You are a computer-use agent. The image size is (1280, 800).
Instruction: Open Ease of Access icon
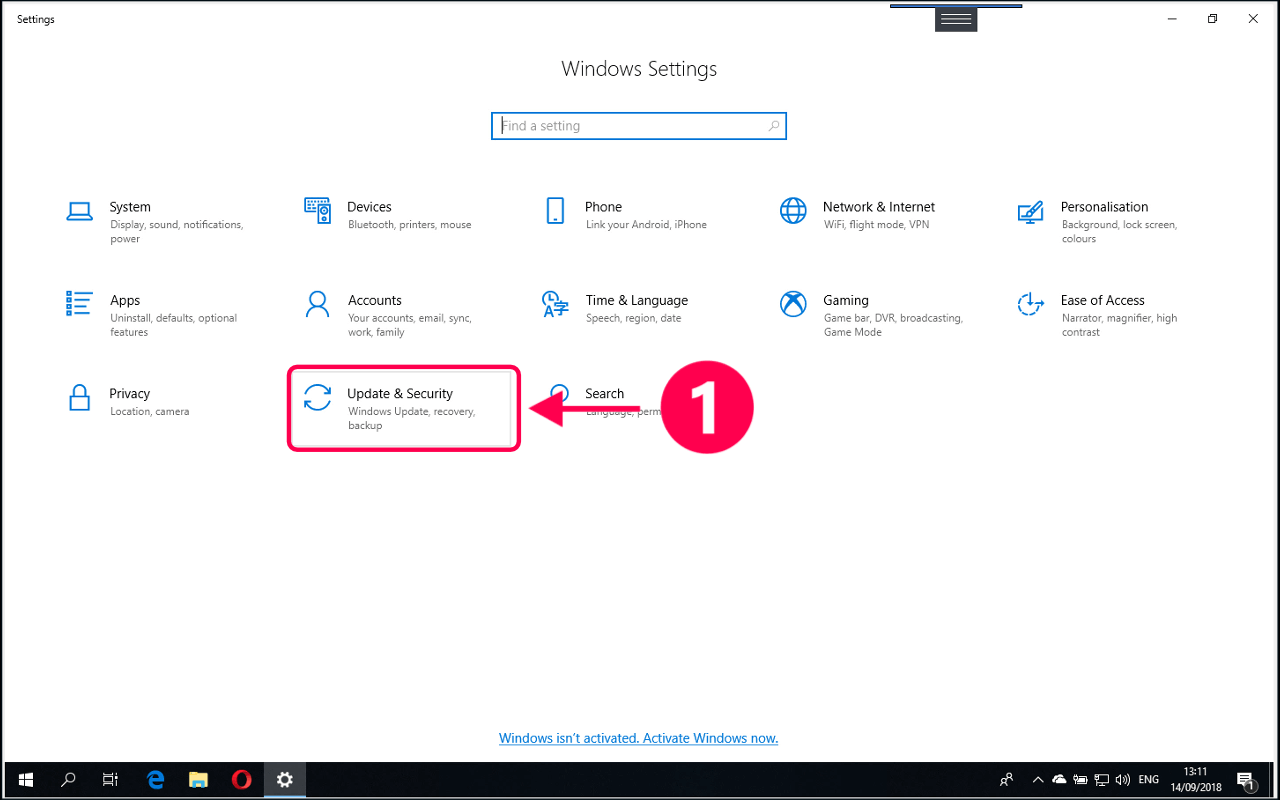[1030, 304]
